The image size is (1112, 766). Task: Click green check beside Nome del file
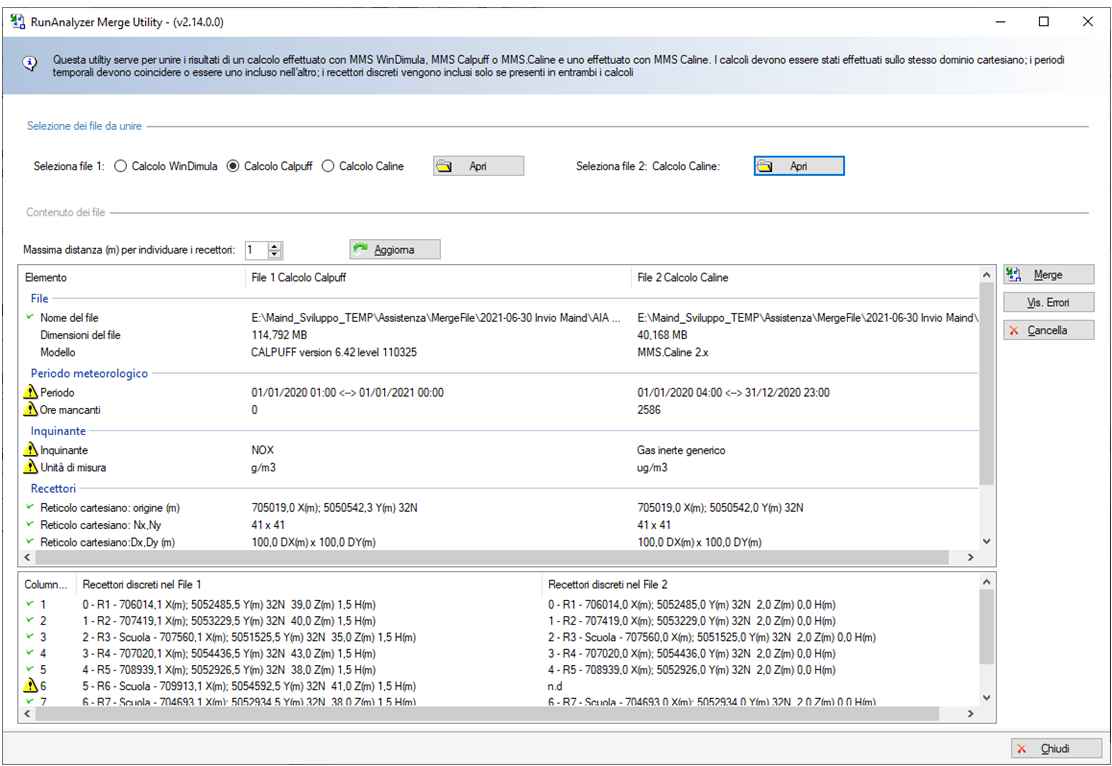point(30,316)
